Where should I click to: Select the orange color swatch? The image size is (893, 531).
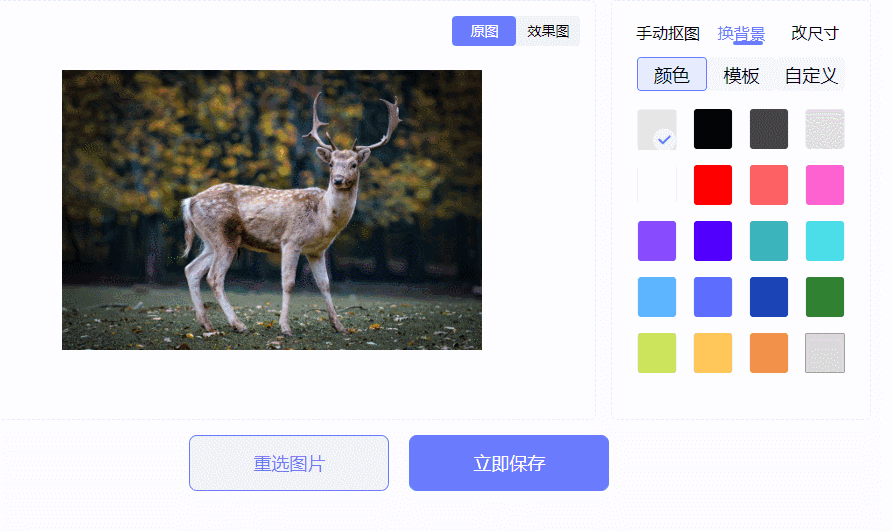click(x=769, y=353)
